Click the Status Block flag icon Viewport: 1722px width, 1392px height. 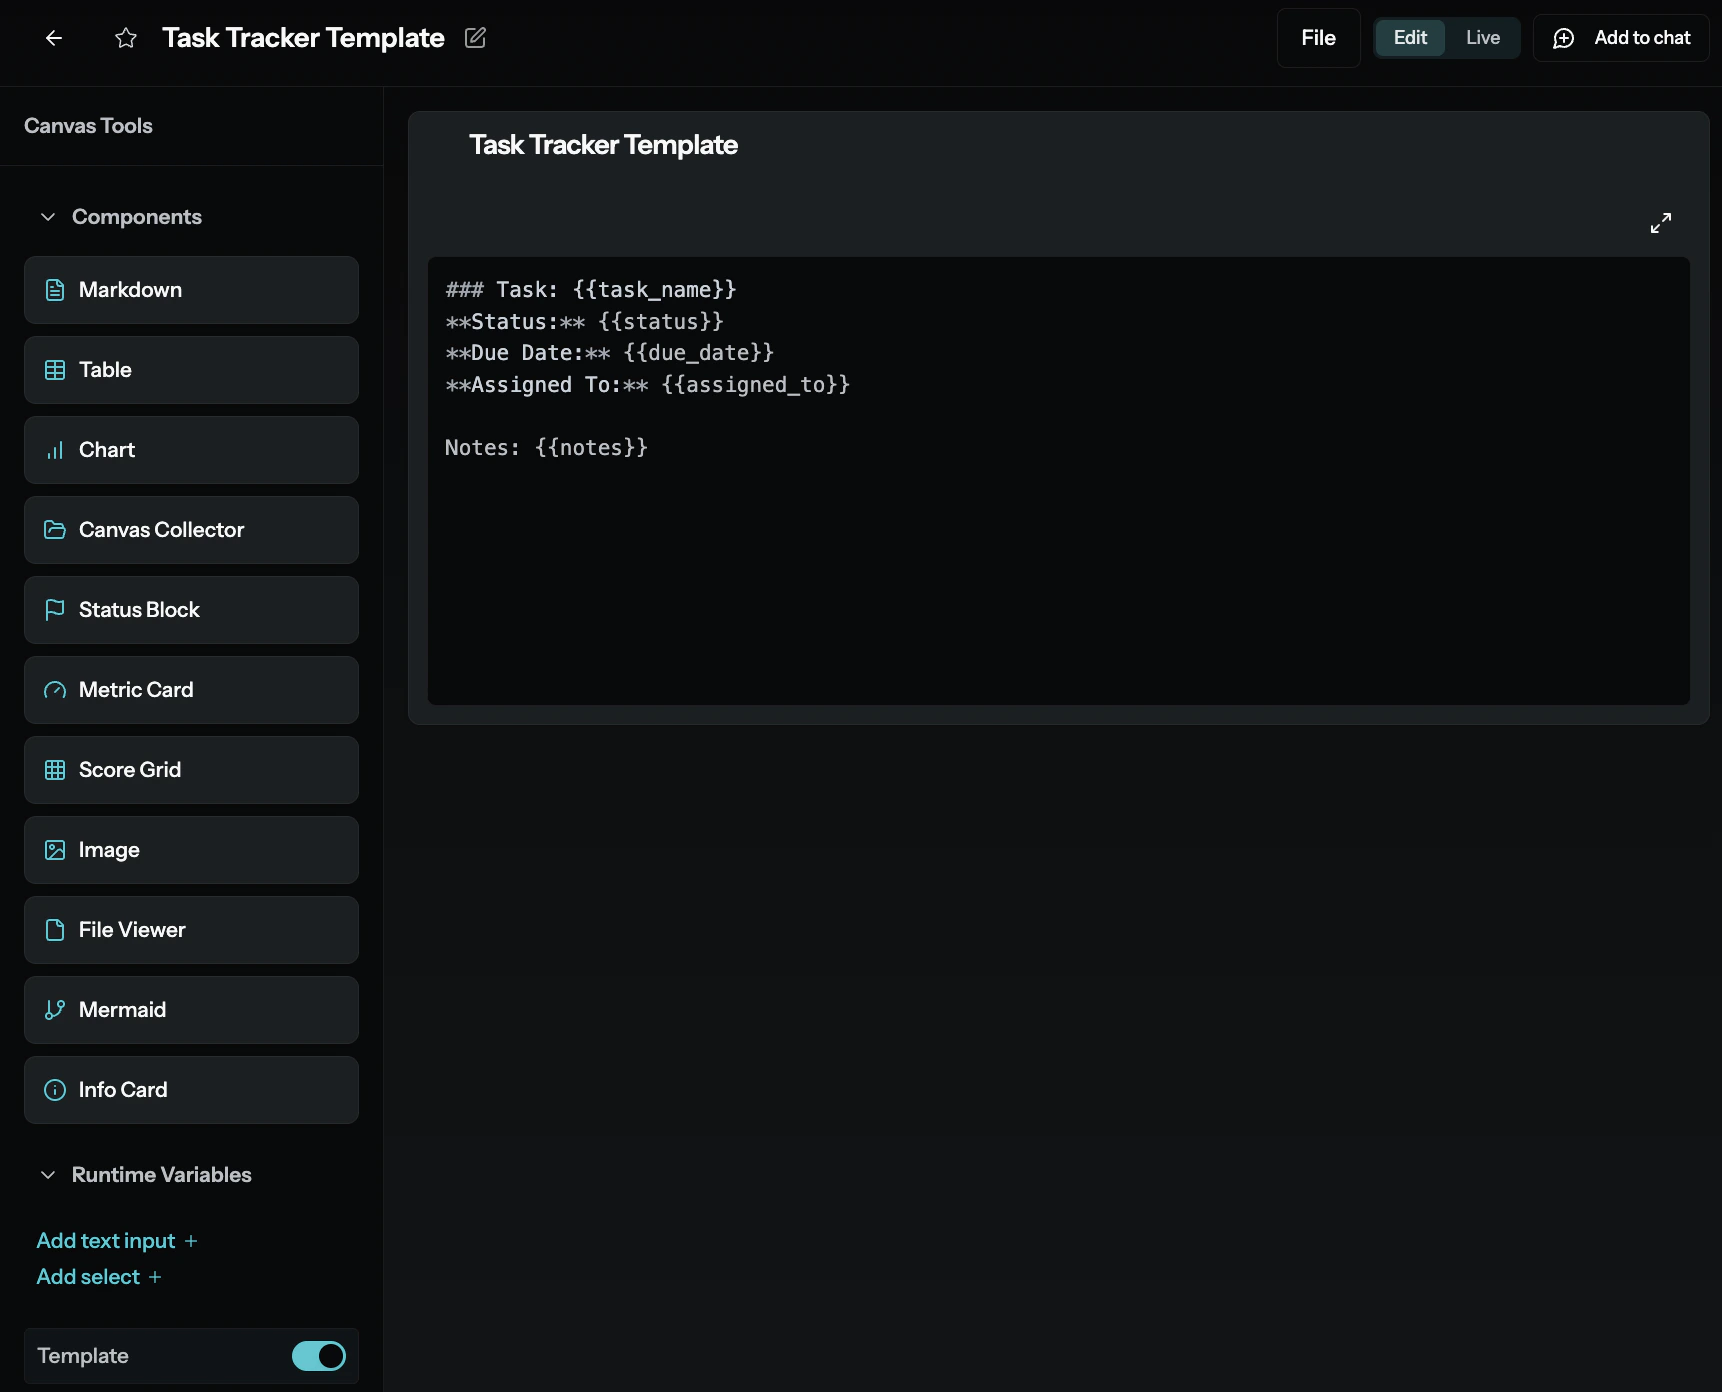[x=55, y=610]
